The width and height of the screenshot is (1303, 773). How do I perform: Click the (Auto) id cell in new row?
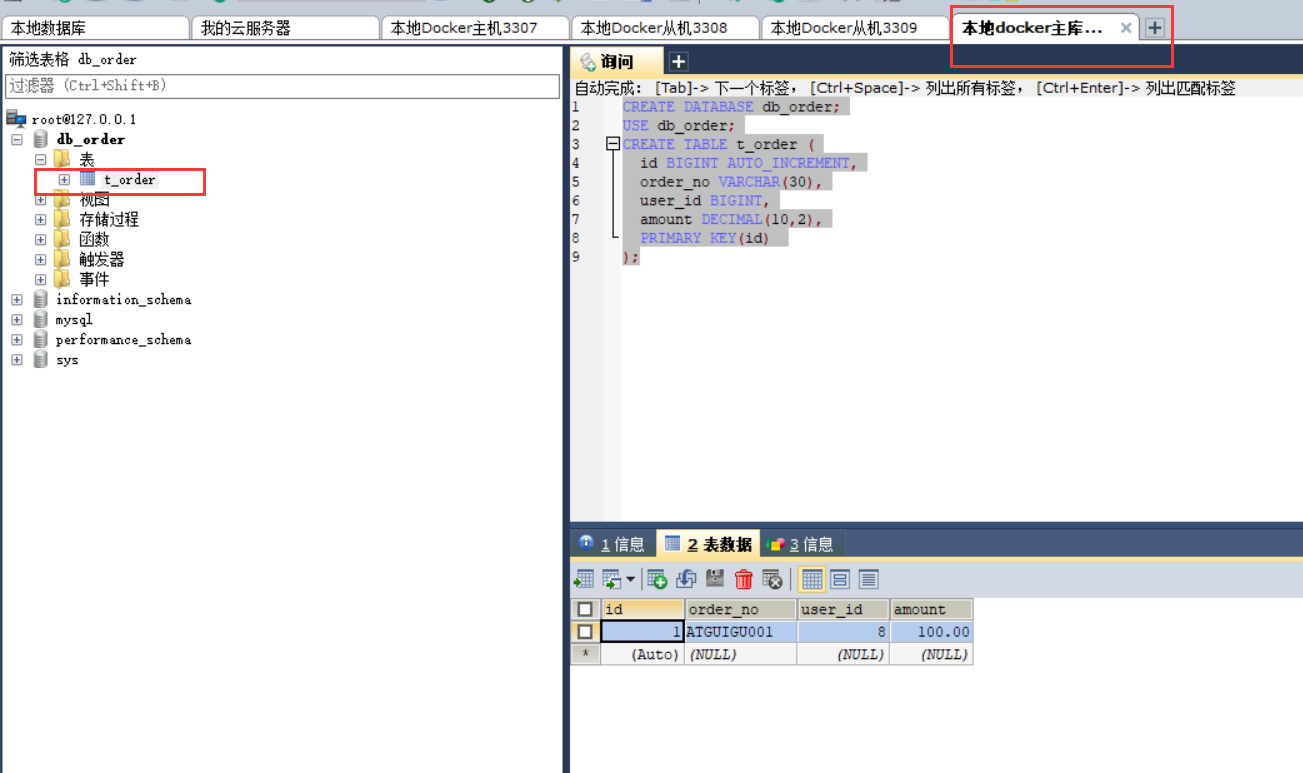(642, 654)
